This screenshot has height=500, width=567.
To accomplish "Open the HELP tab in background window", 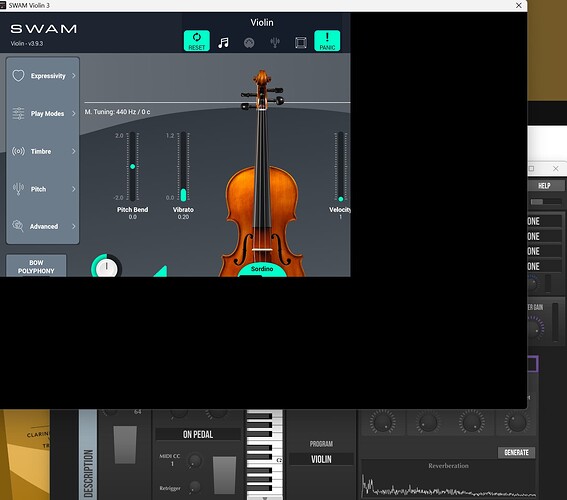I will pyautogui.click(x=545, y=186).
